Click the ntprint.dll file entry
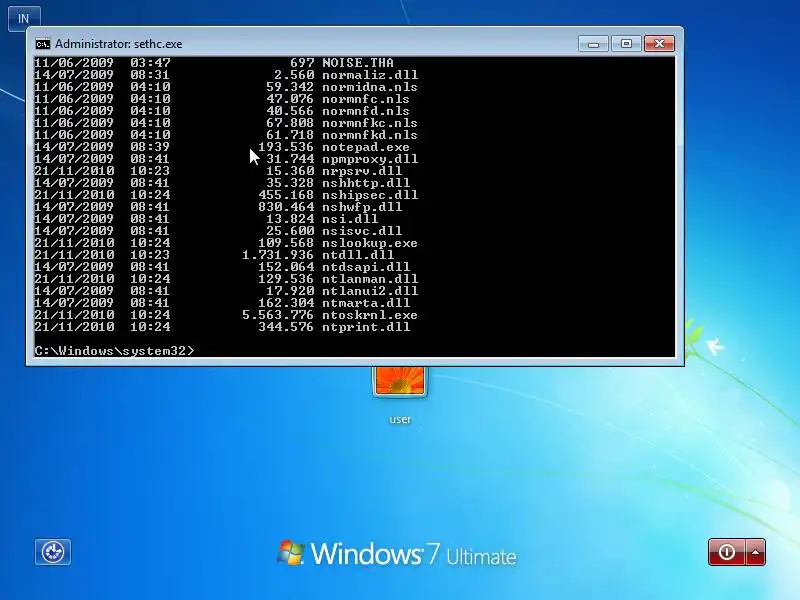The width and height of the screenshot is (800, 600). click(366, 327)
